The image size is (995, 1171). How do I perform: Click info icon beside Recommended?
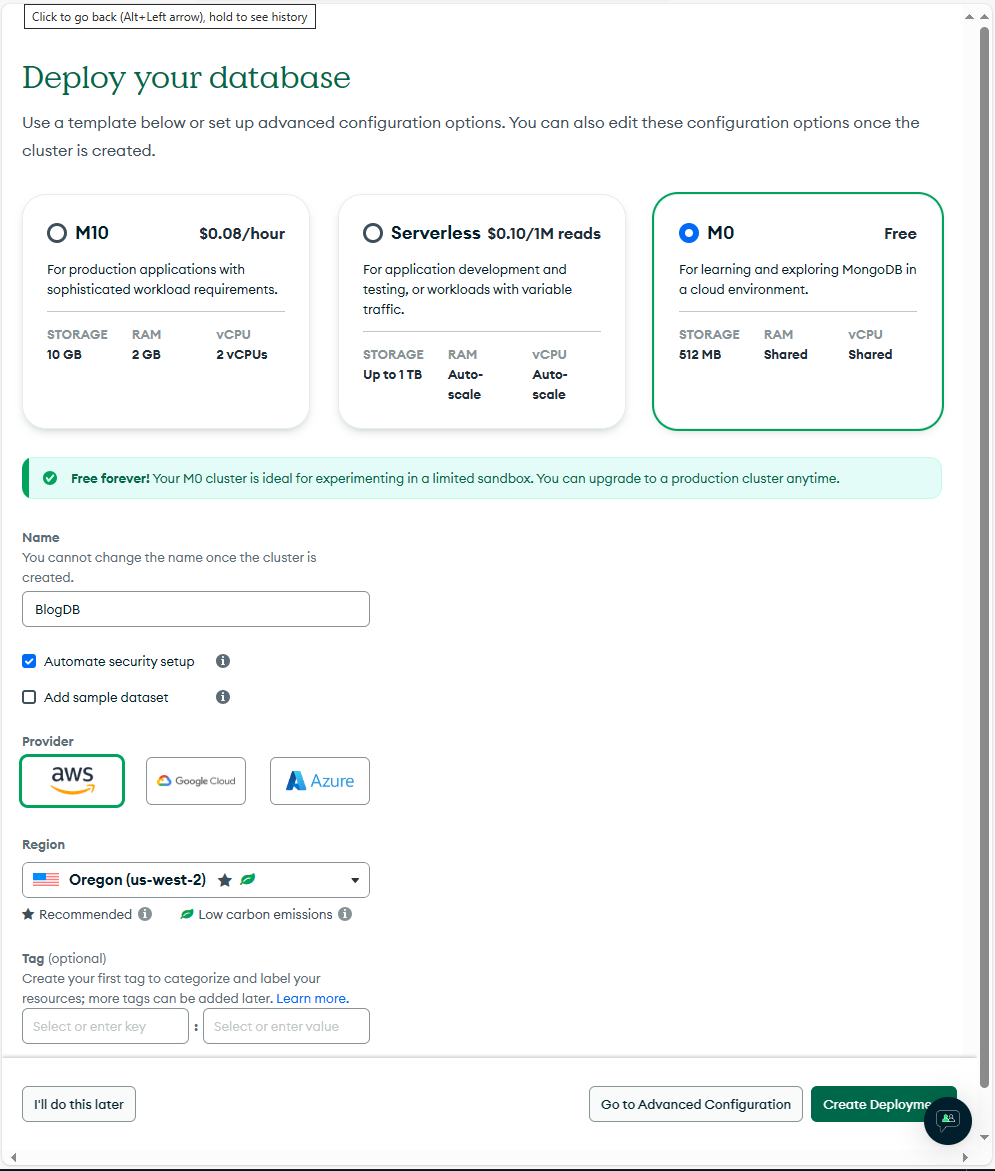(x=145, y=914)
